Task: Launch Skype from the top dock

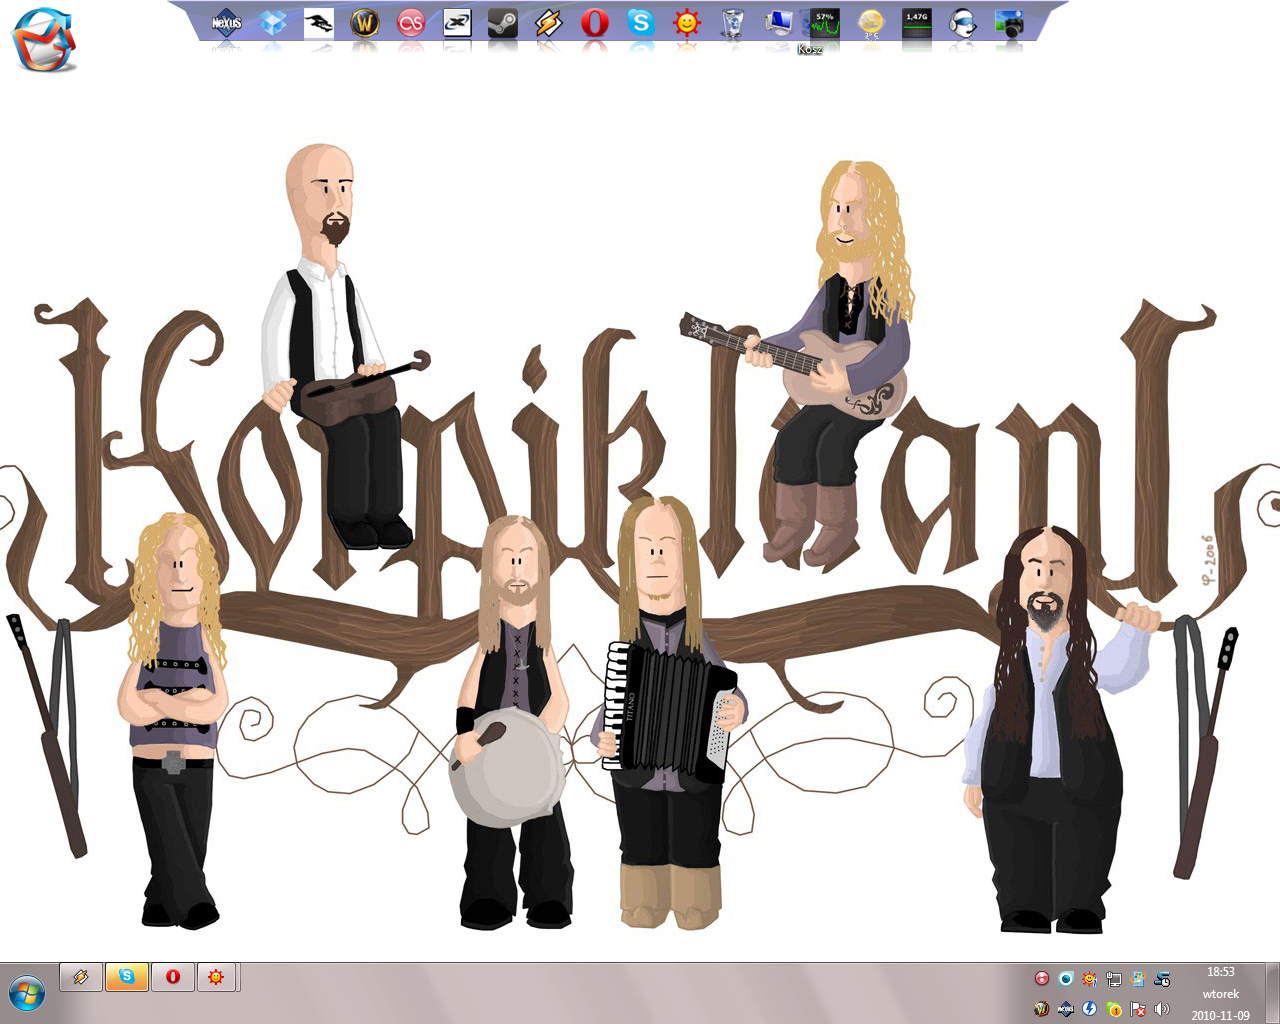Action: coord(641,22)
